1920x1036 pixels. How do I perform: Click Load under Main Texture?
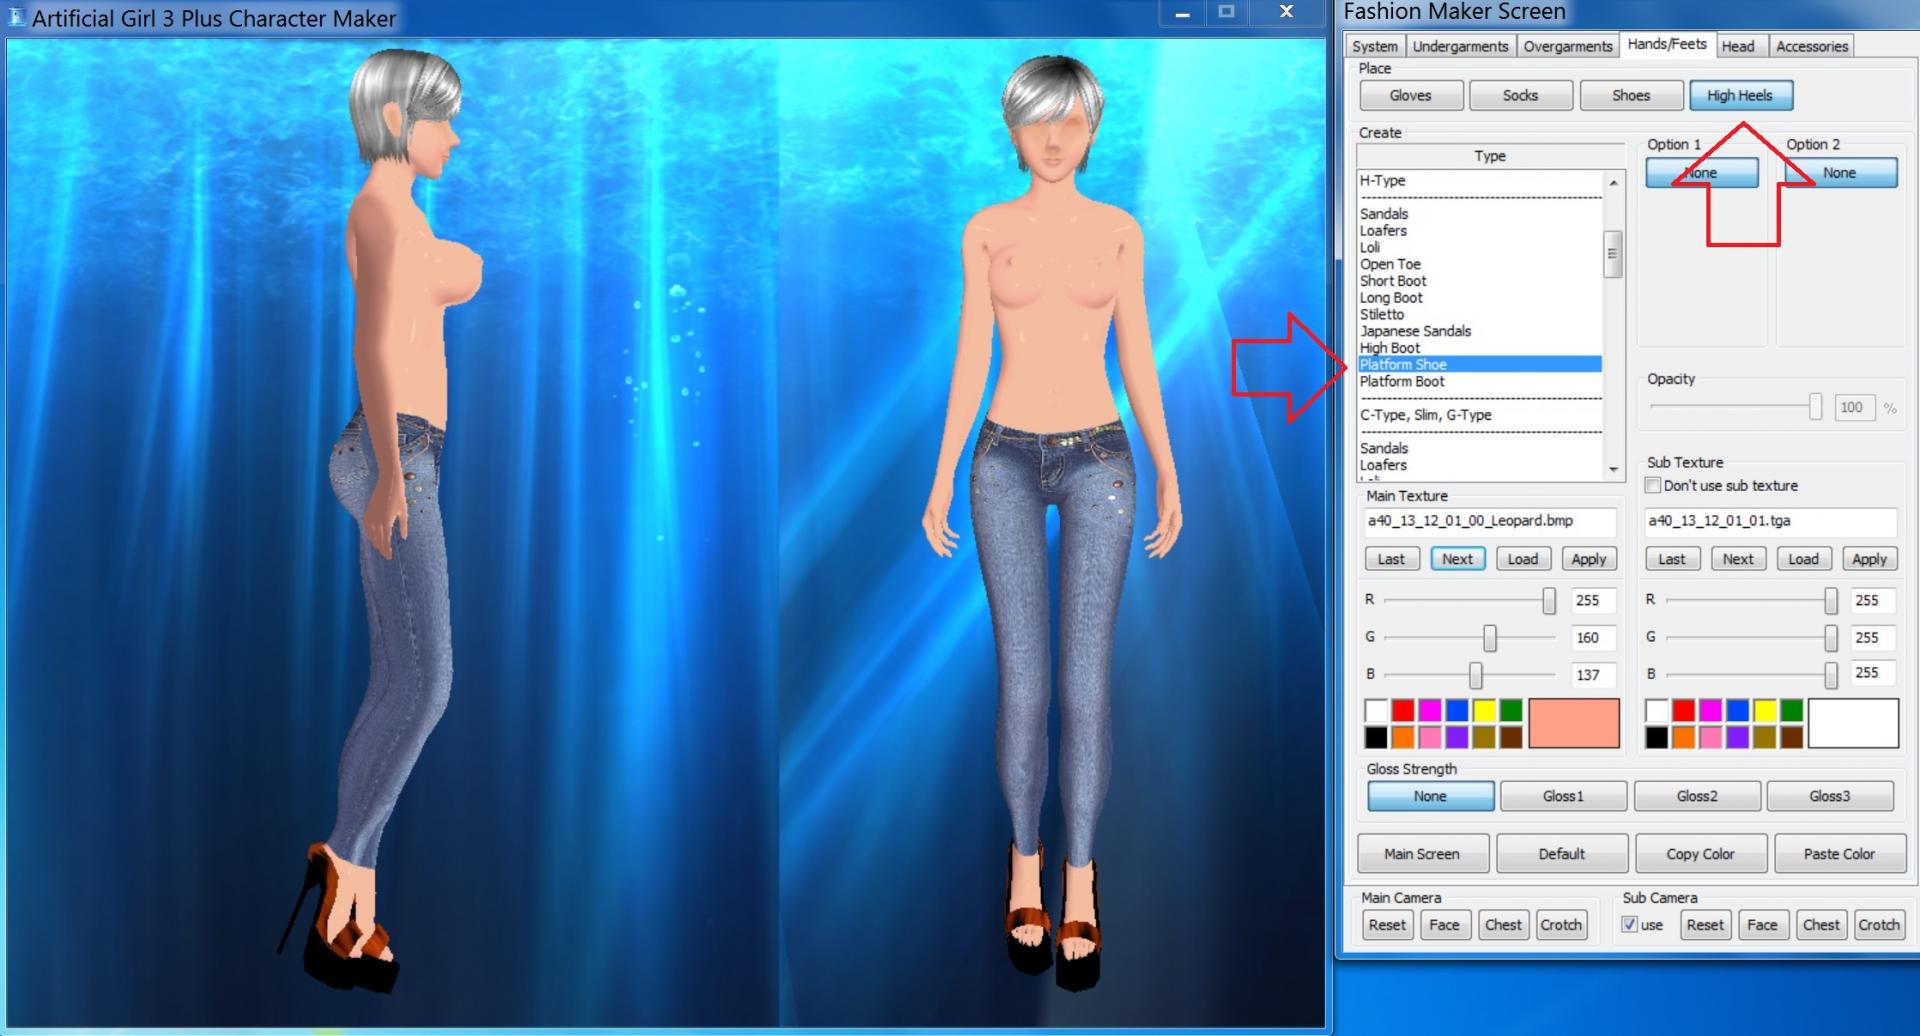tap(1523, 559)
